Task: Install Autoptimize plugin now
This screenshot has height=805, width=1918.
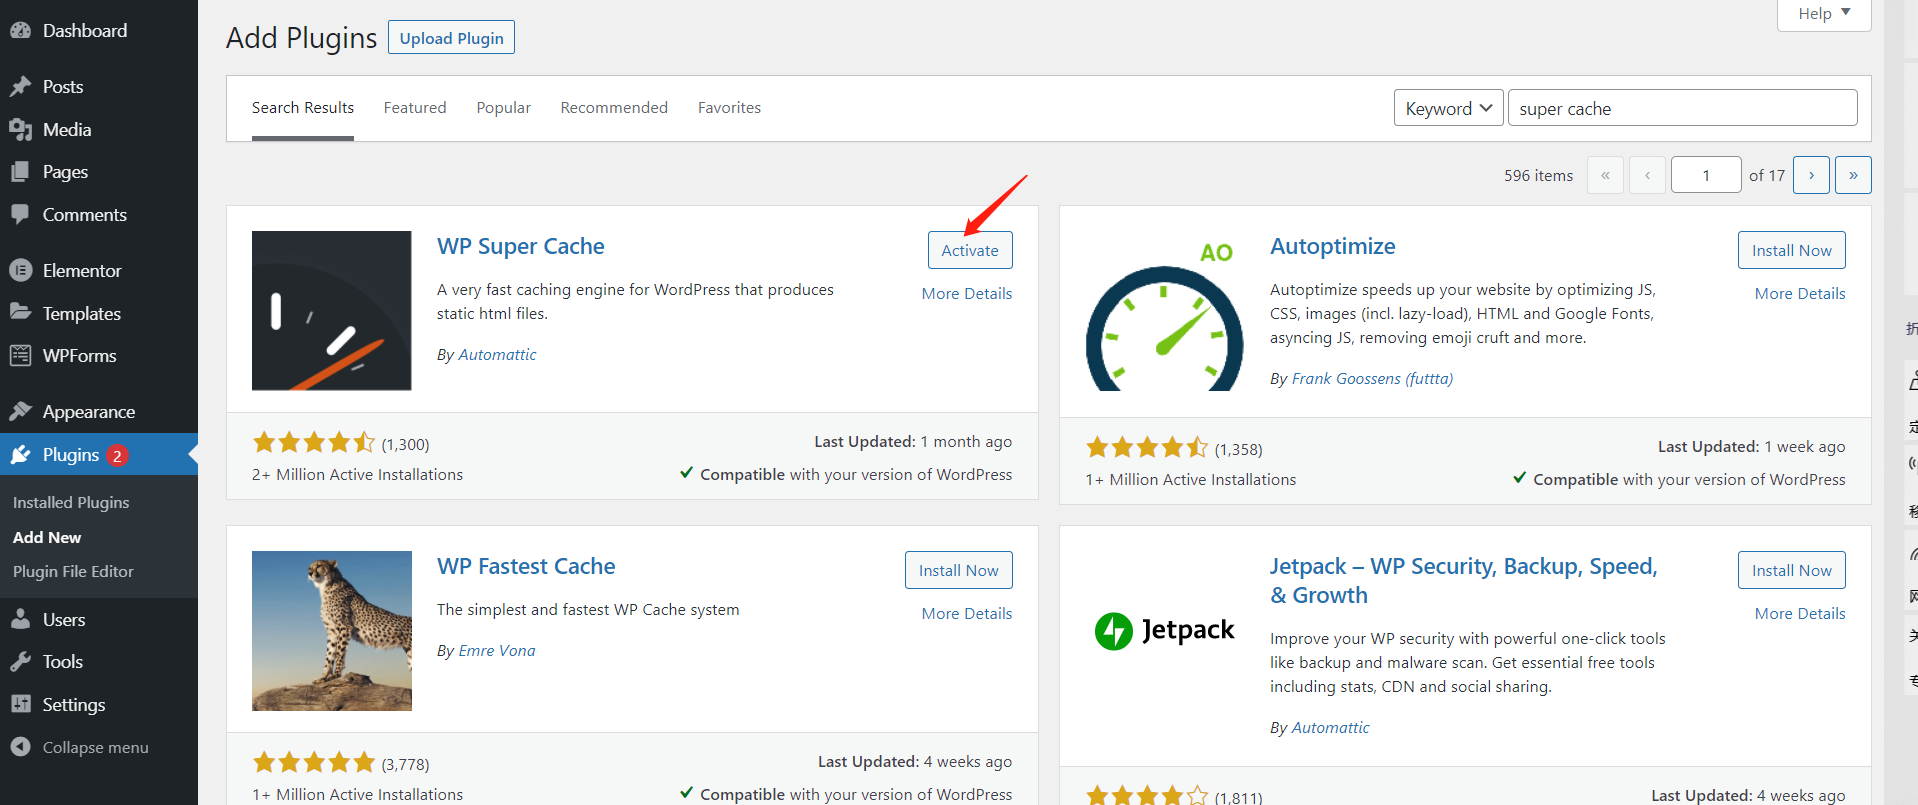Action: click(1791, 250)
